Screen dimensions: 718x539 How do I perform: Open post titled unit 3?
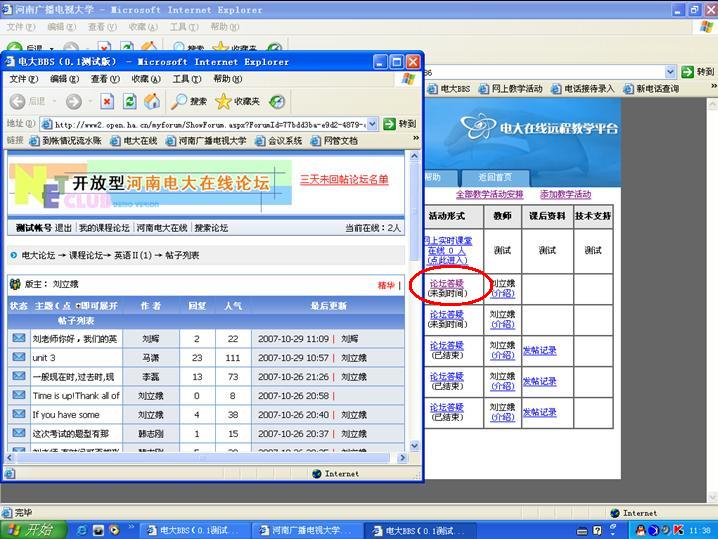44,358
